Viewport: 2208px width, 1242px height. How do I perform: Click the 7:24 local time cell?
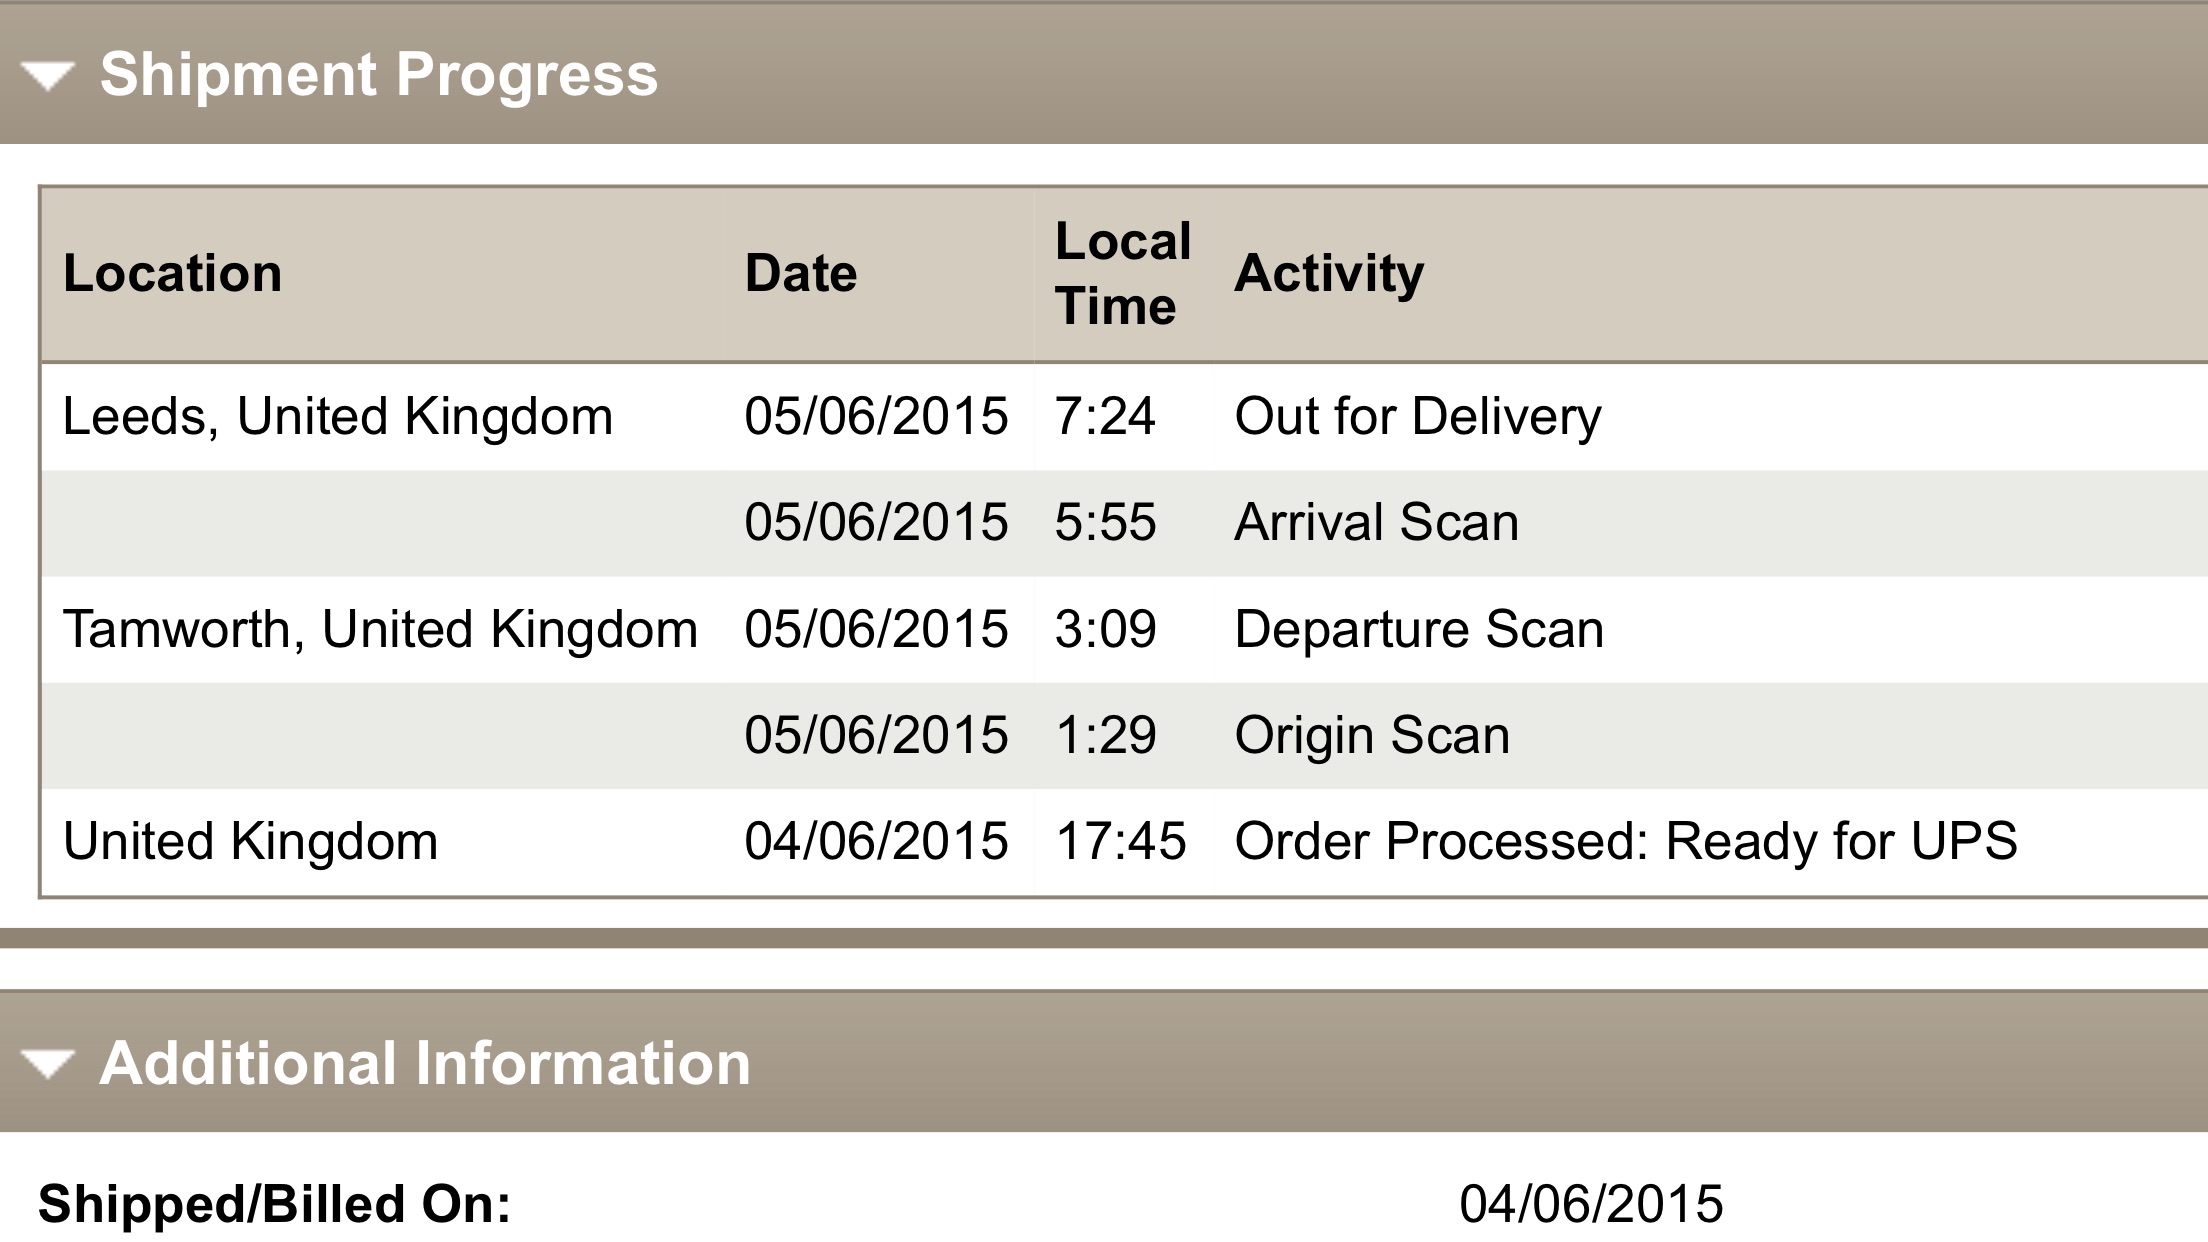(x=1105, y=416)
